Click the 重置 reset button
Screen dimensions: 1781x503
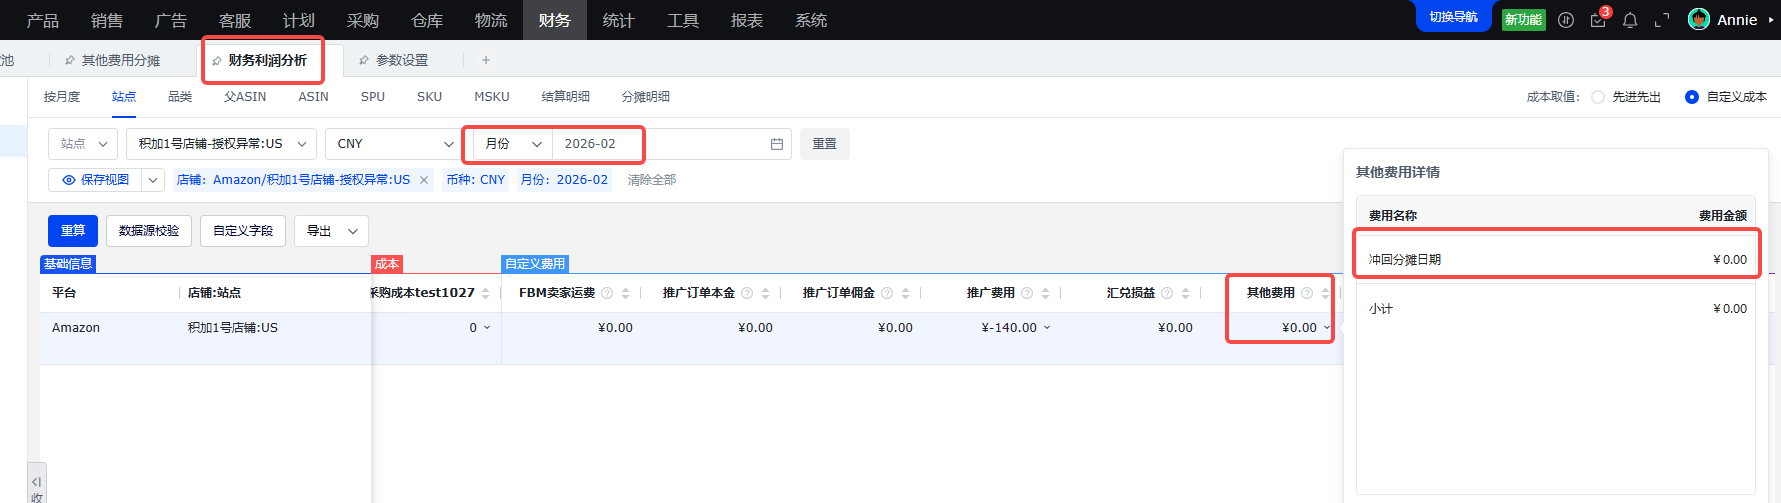pos(825,144)
